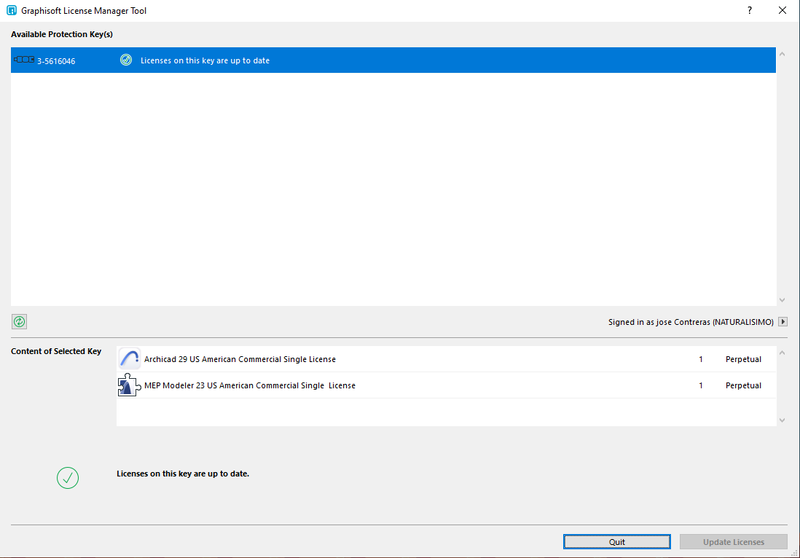Click scroll down arrow of protection keys list
Image resolution: width=800 pixels, height=558 pixels.
[x=782, y=300]
